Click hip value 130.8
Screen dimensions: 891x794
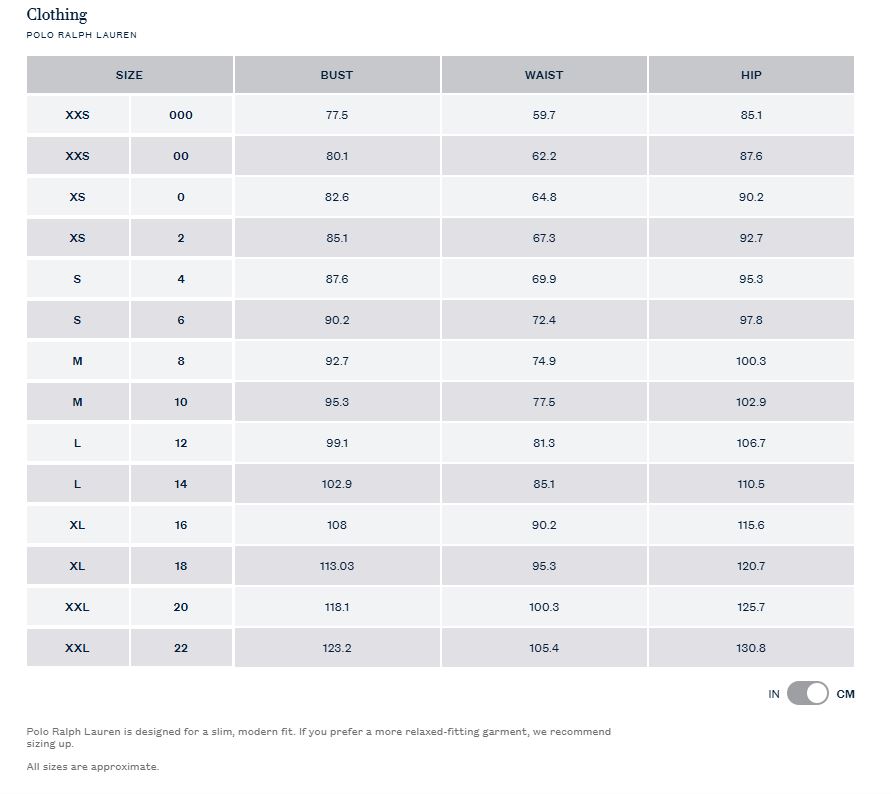(751, 648)
